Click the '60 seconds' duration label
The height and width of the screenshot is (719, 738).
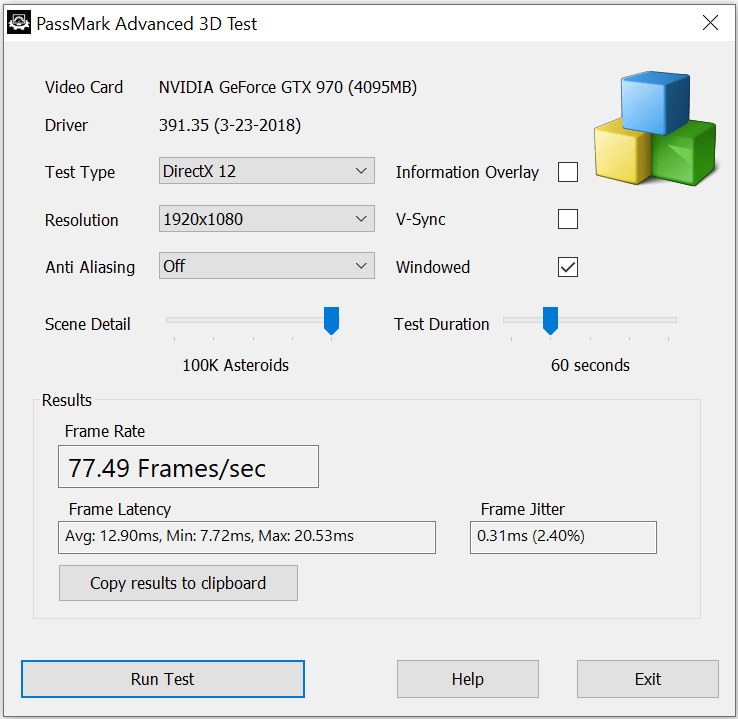tap(590, 365)
